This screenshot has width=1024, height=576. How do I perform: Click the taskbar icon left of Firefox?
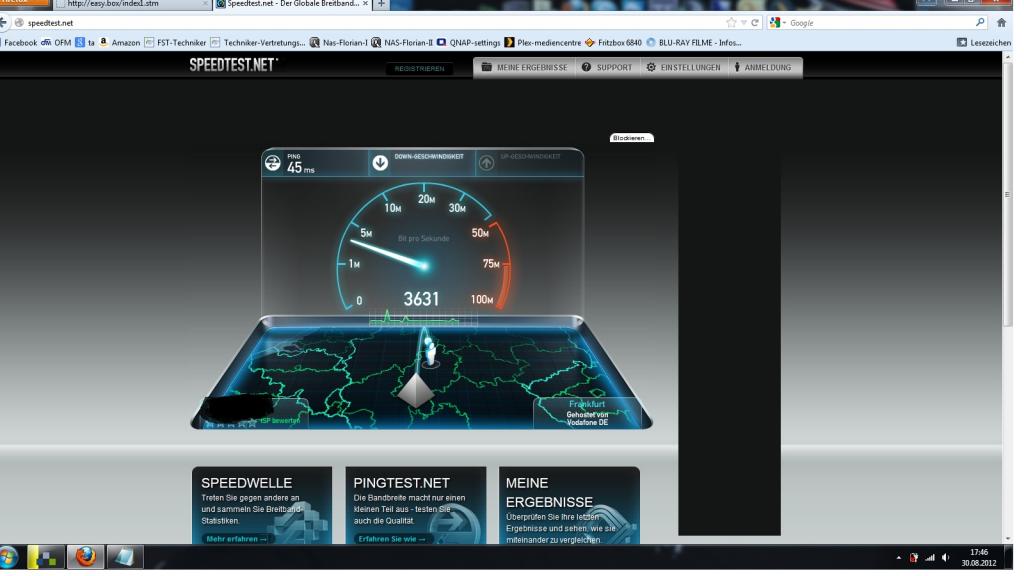pyautogui.click(x=46, y=557)
